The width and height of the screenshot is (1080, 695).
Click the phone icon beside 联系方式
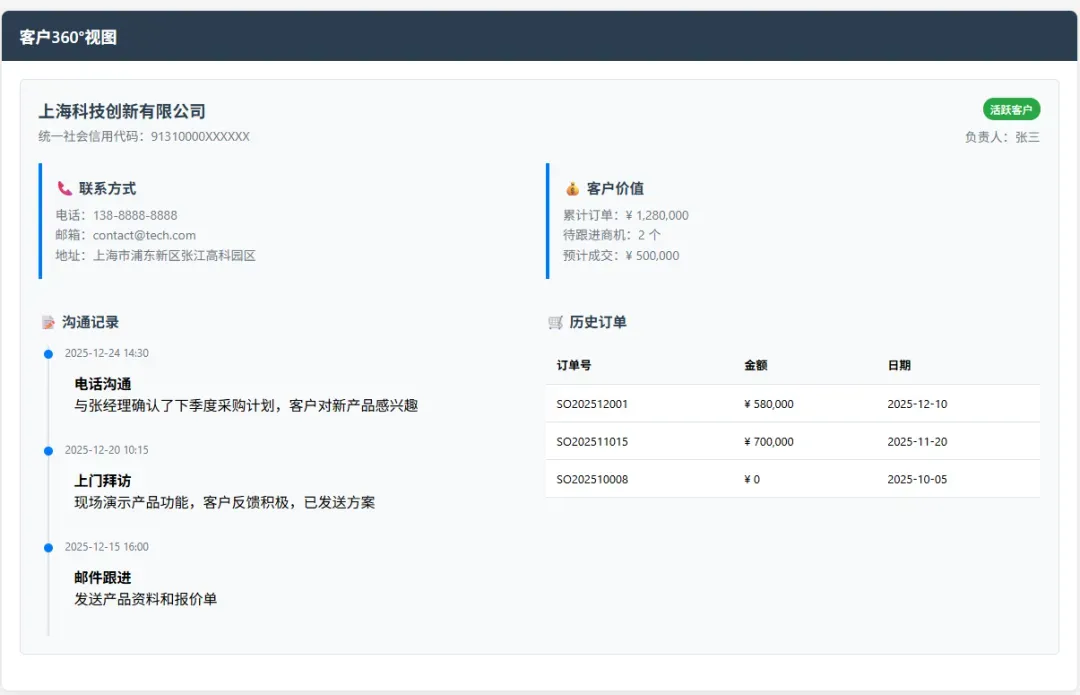point(65,188)
